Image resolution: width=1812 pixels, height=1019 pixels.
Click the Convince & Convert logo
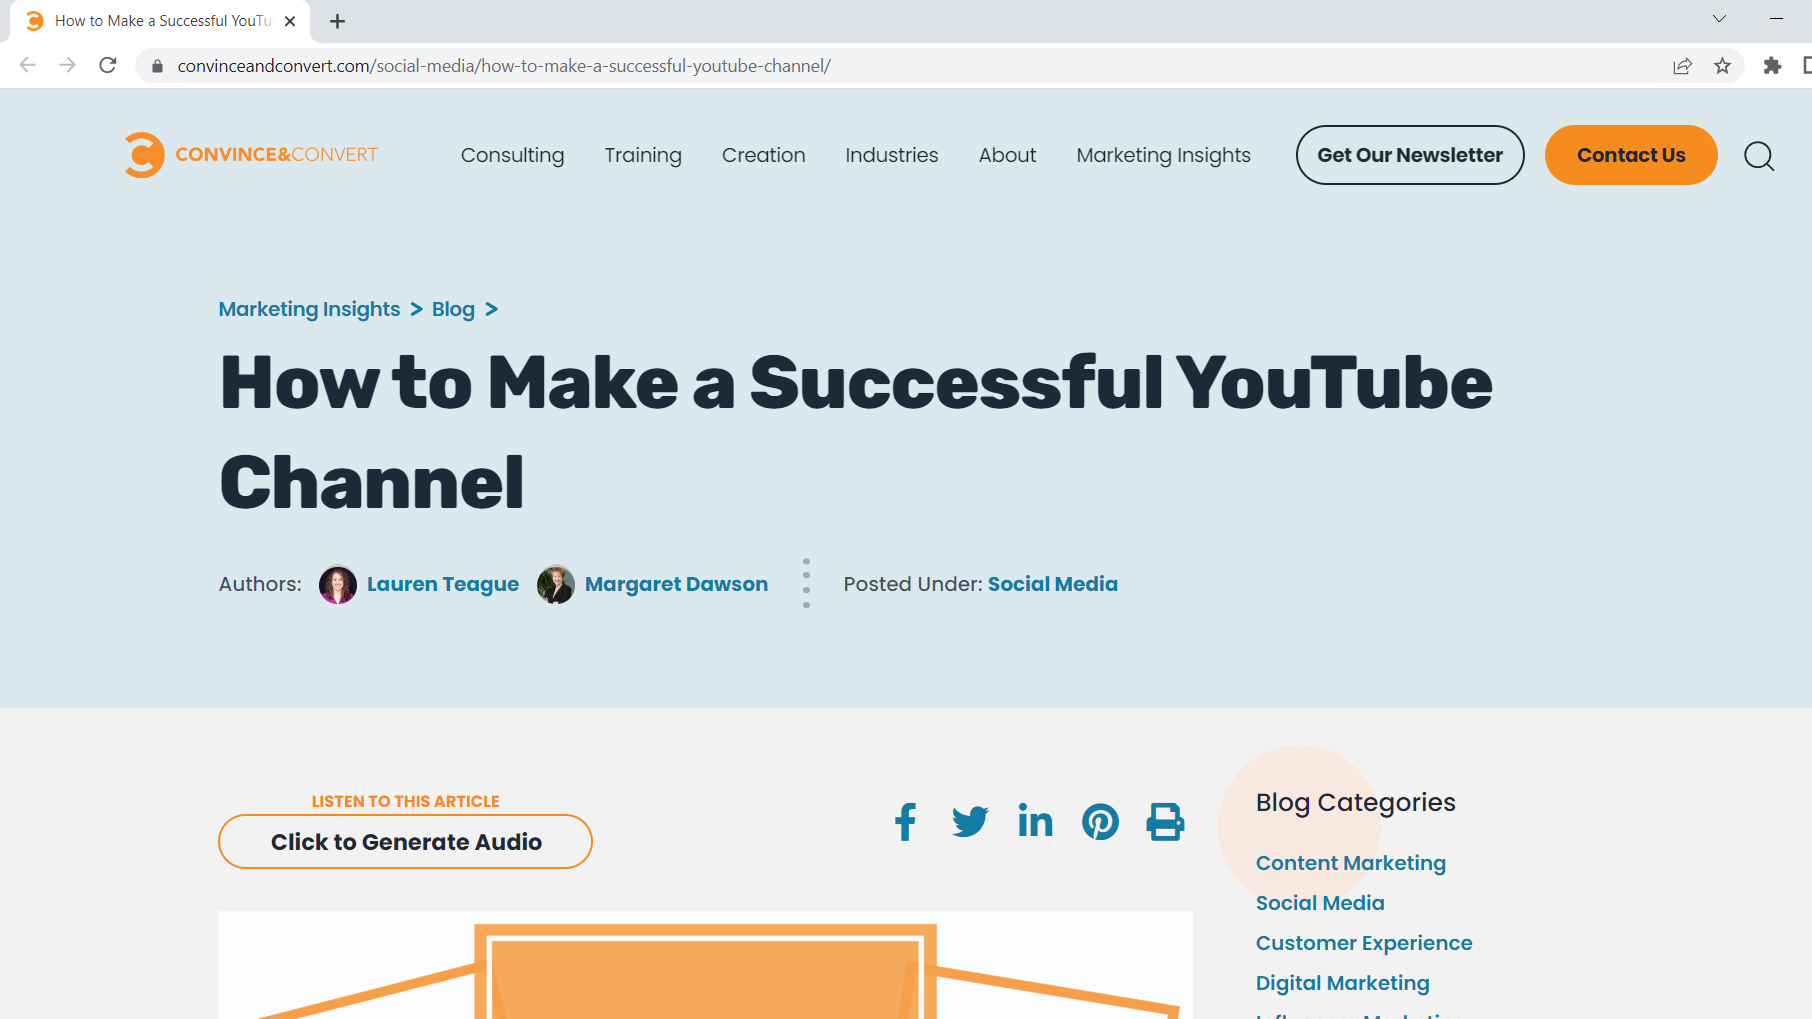pyautogui.click(x=251, y=155)
